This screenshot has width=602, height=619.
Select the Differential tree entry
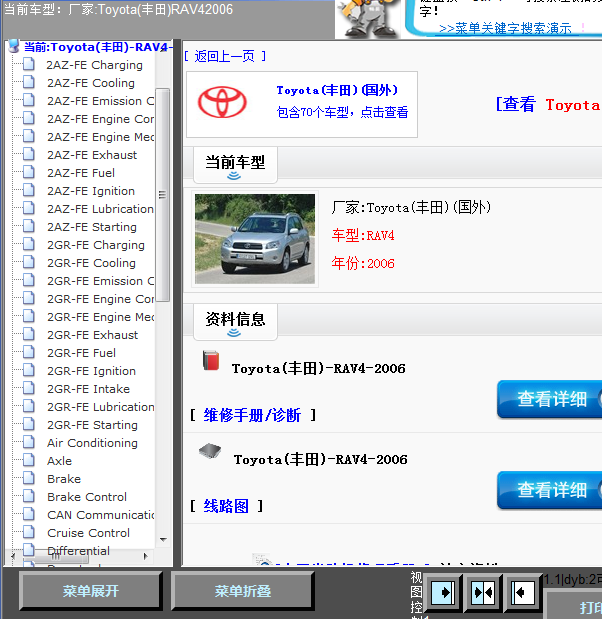(x=78, y=551)
